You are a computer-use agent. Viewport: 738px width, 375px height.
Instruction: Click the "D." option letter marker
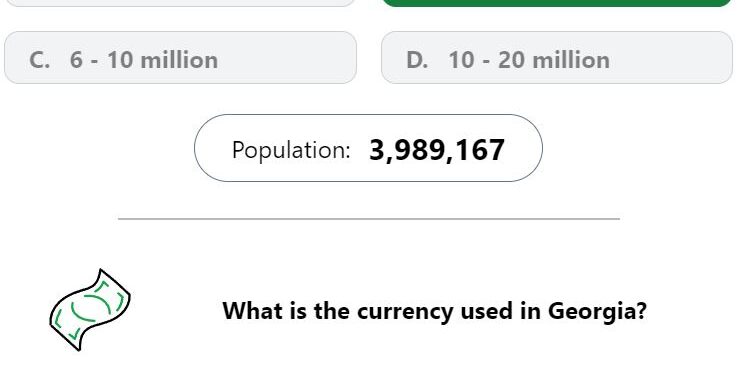(x=417, y=60)
